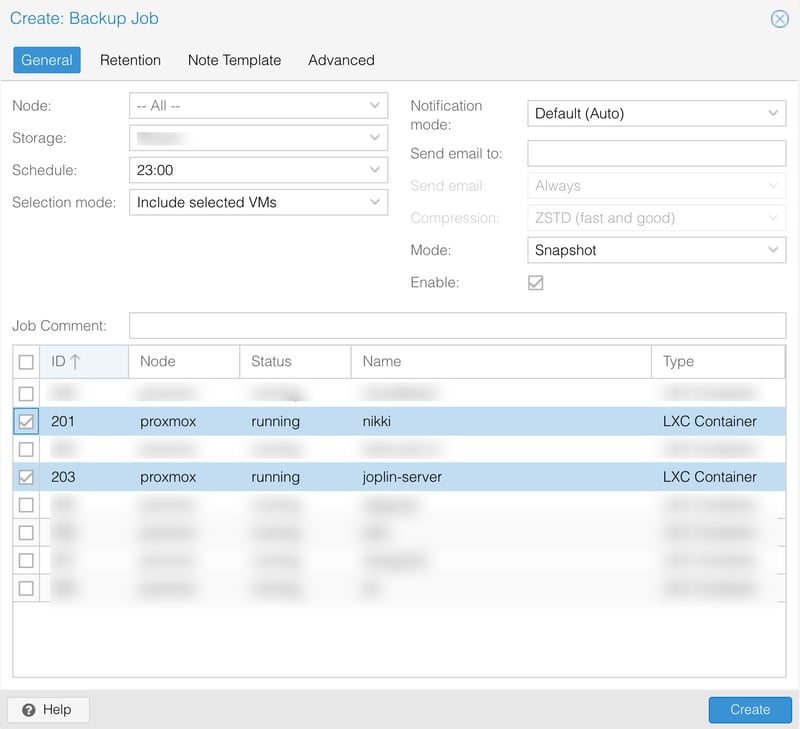The height and width of the screenshot is (729, 800).
Task: Toggle the Enable checkbox
Action: 536,283
